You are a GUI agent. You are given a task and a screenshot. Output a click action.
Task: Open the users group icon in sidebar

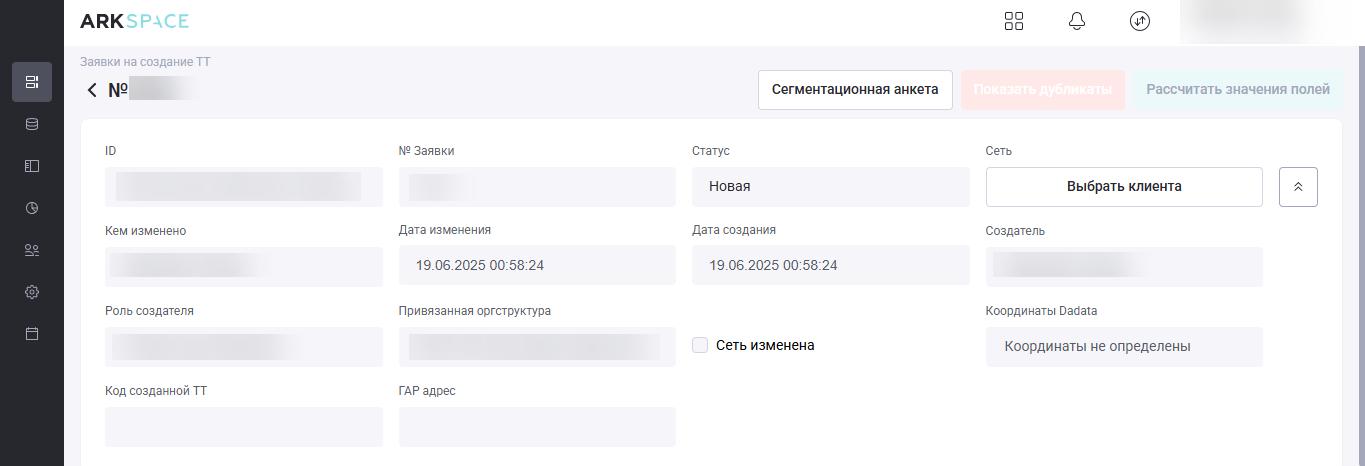[32, 250]
